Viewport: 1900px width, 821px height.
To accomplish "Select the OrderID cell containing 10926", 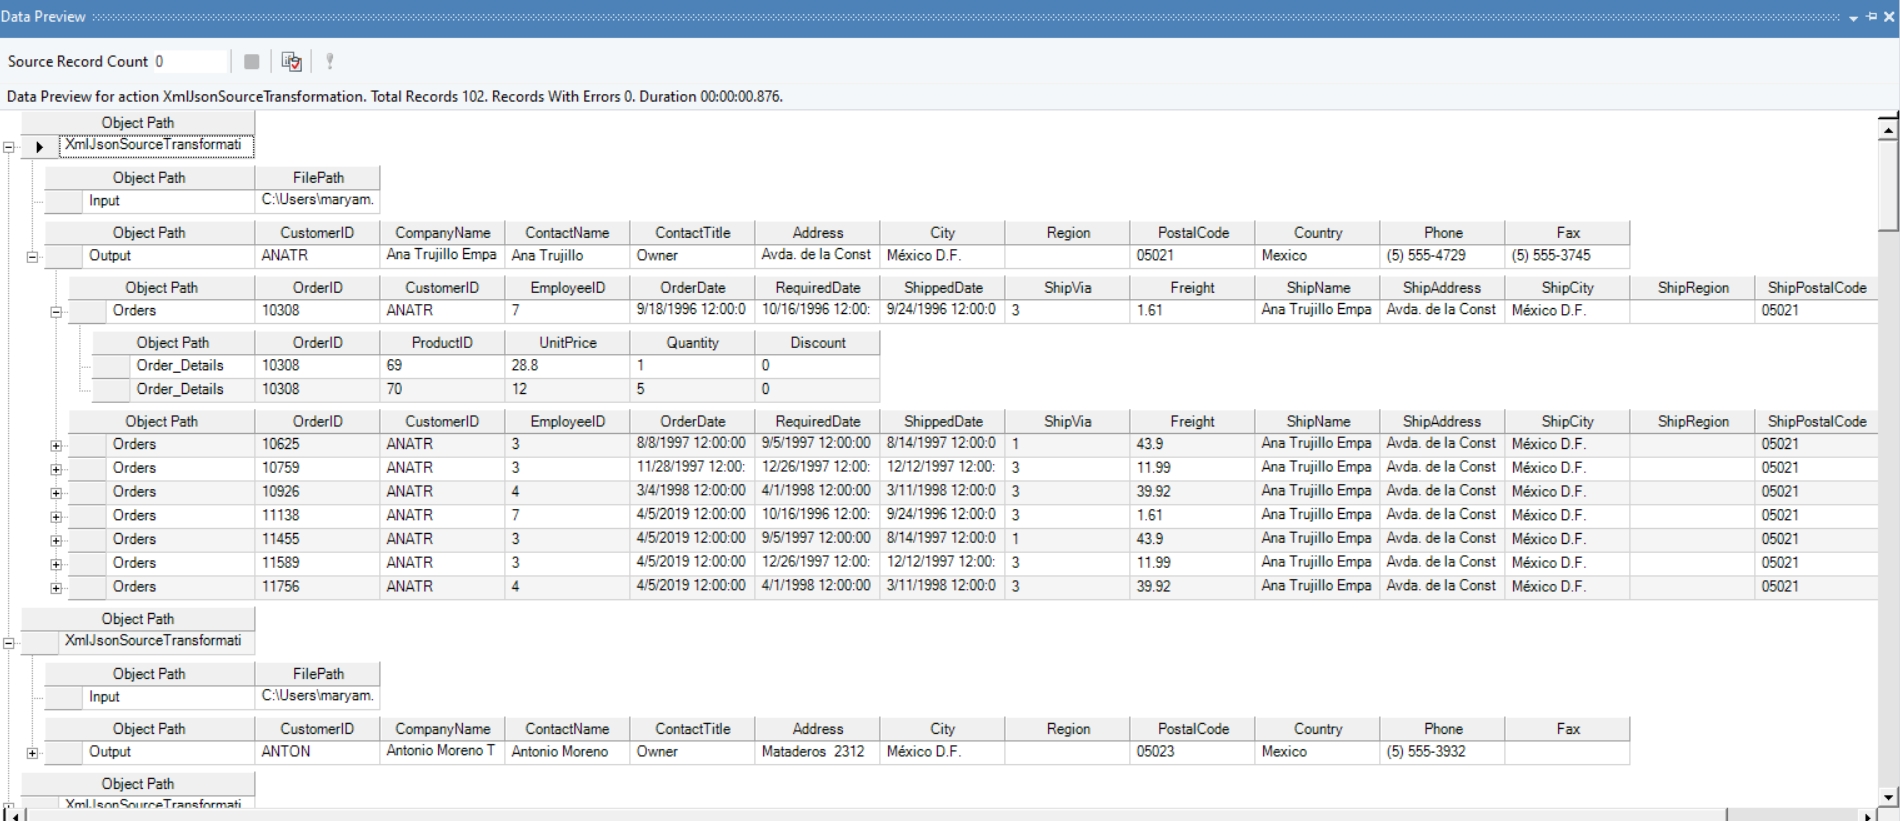I will (316, 492).
